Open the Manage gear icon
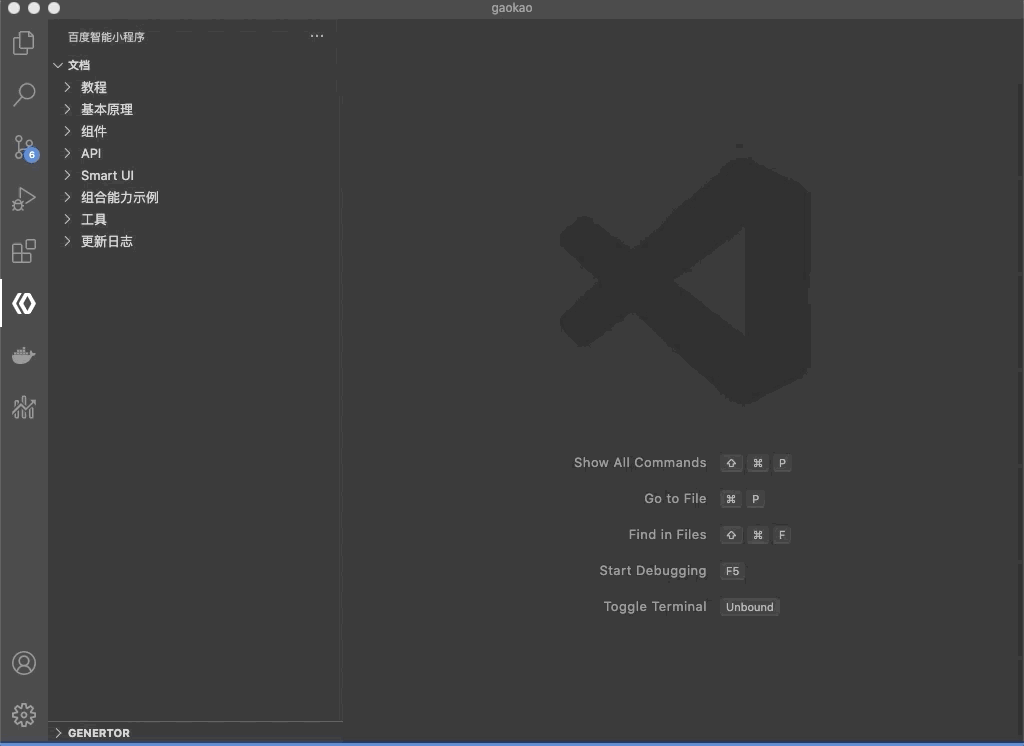 click(24, 715)
